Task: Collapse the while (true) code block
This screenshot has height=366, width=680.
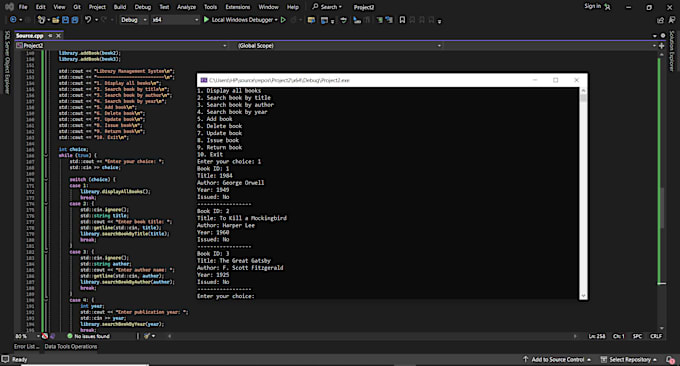Action: click(x=46, y=155)
